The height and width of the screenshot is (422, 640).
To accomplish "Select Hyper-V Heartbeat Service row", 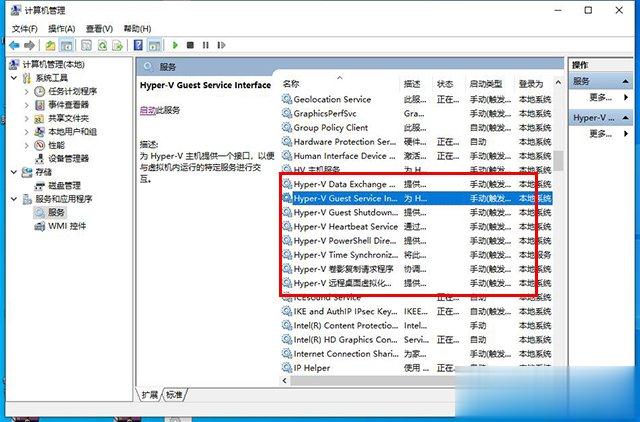I will 416,227.
